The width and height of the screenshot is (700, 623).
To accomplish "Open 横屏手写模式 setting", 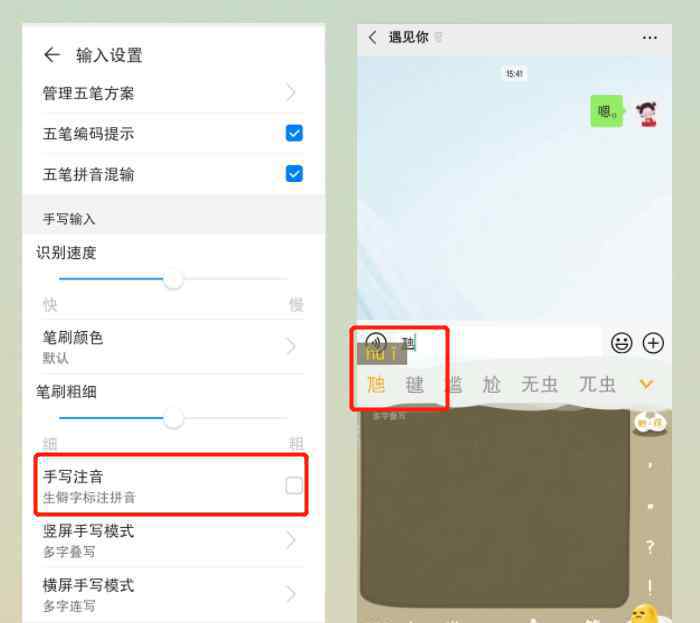I will tap(172, 594).
